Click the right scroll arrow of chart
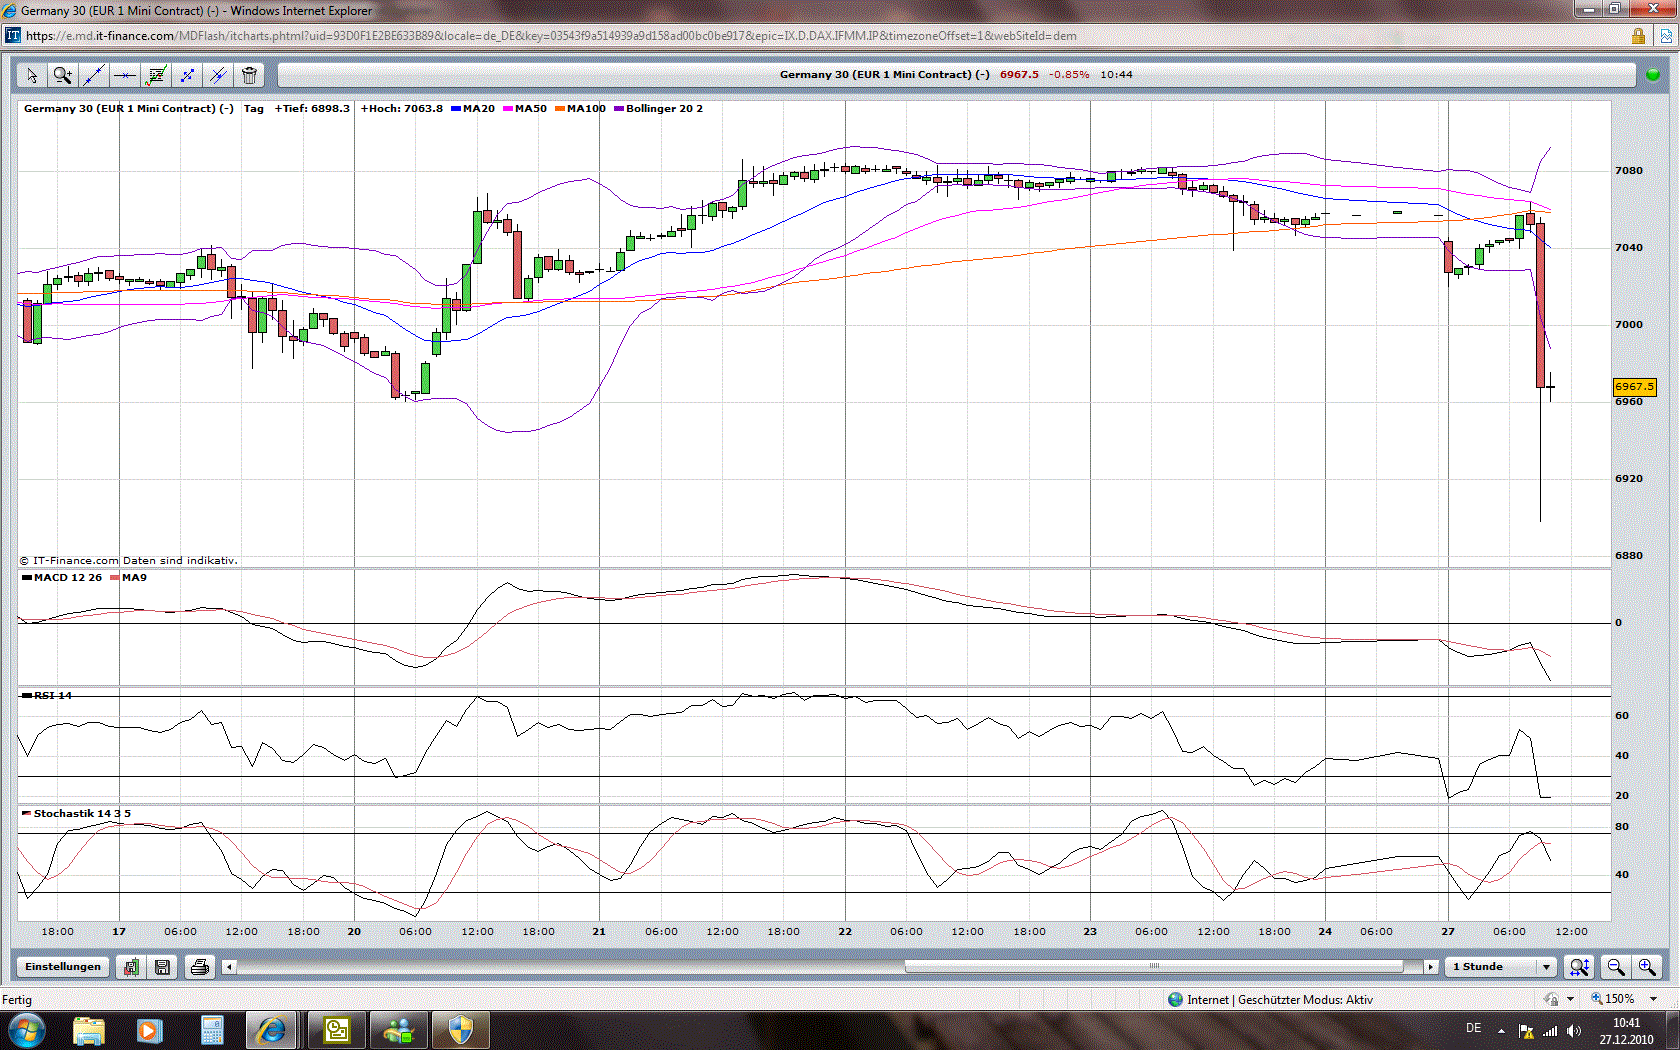The image size is (1680, 1050). [1431, 967]
